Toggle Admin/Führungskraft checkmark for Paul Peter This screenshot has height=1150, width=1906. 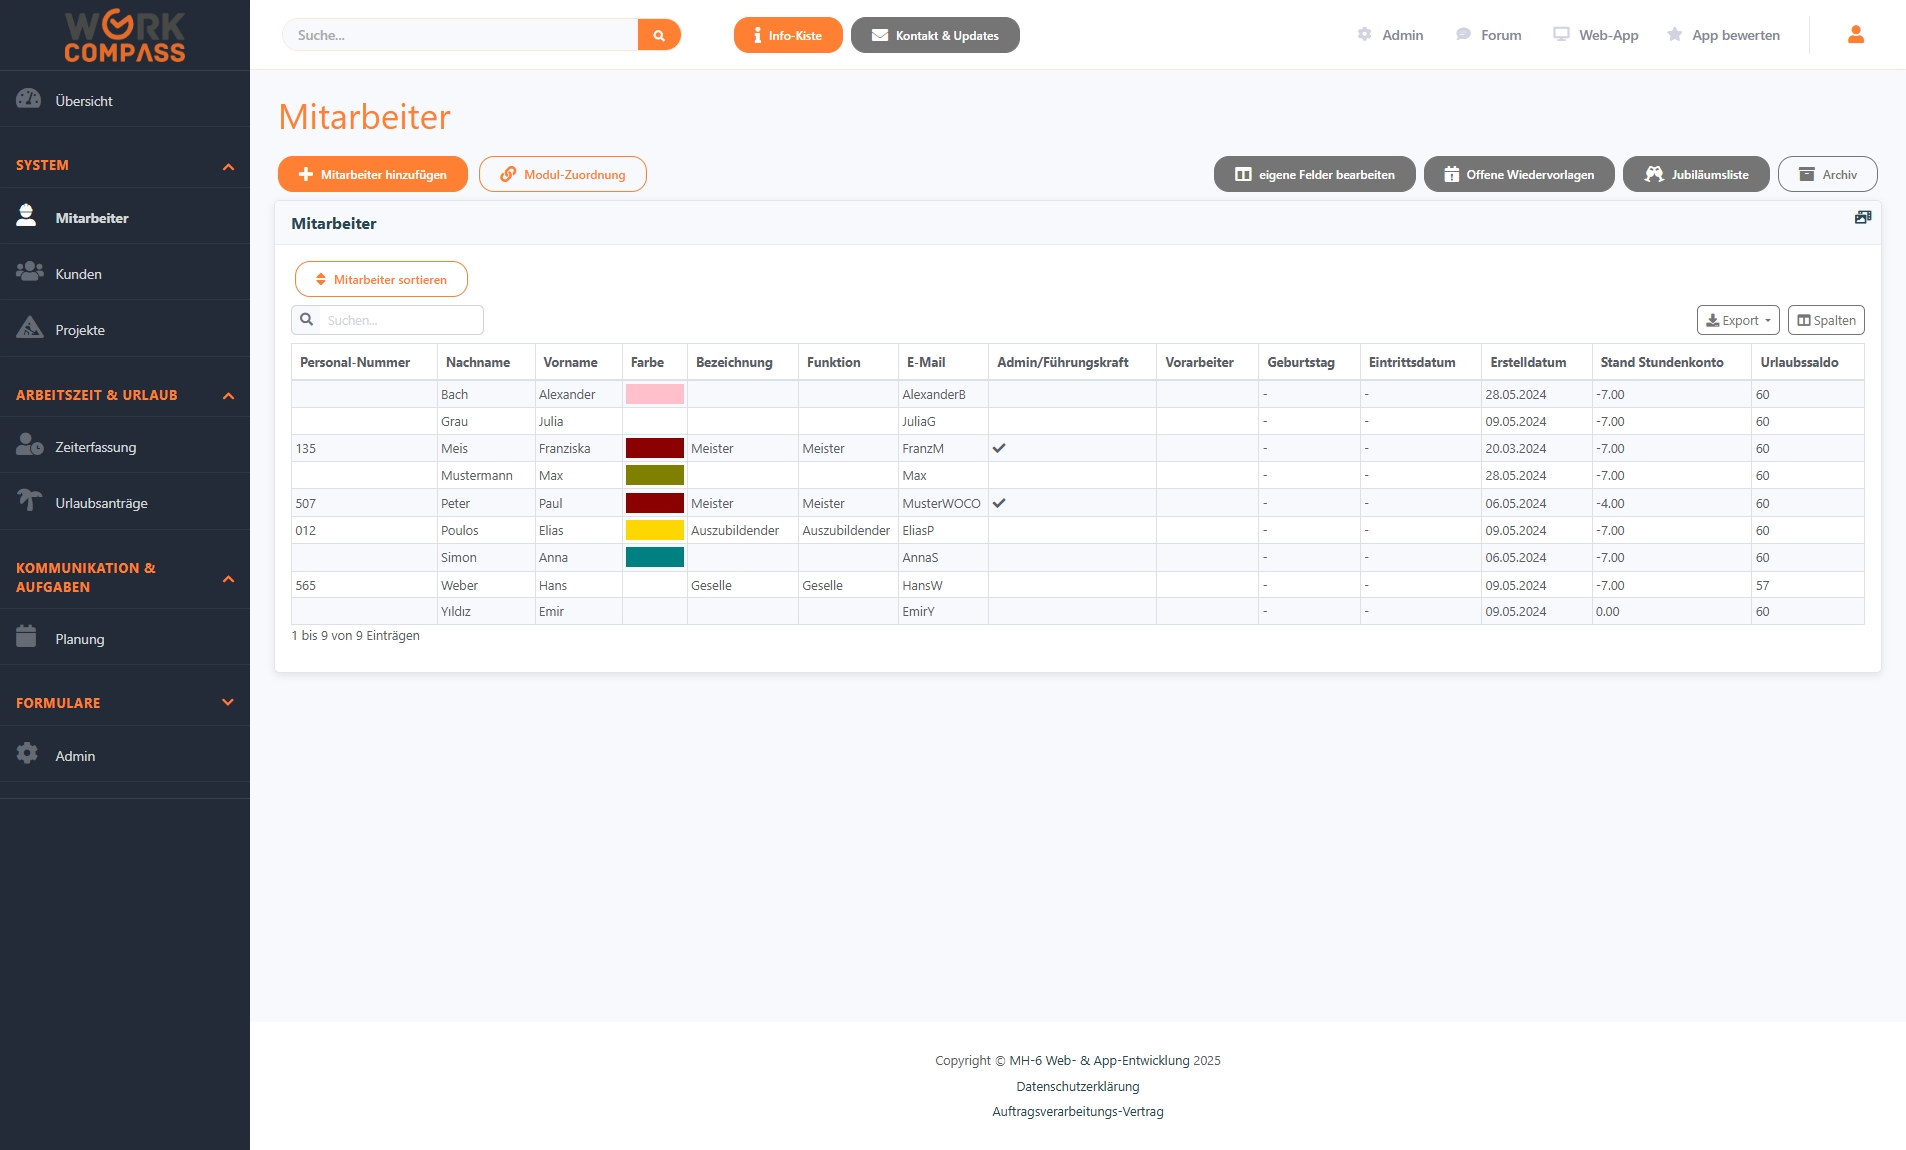(1000, 503)
